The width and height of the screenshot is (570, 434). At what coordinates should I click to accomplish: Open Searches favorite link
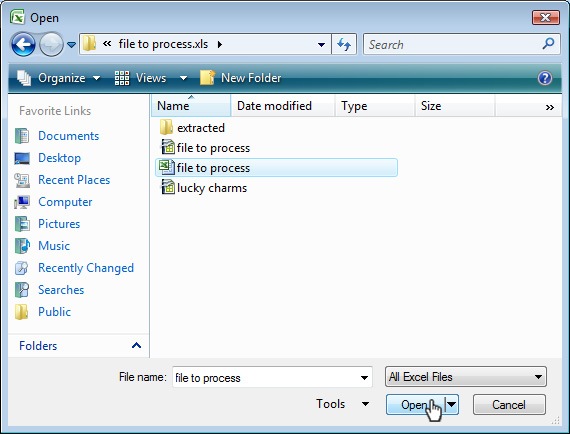pyautogui.click(x=61, y=290)
